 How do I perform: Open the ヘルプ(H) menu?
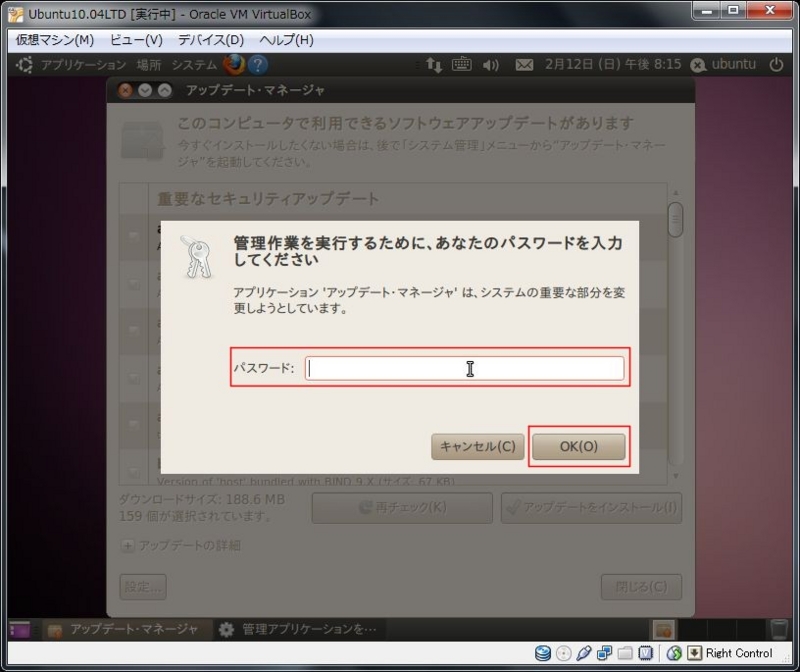pos(286,40)
